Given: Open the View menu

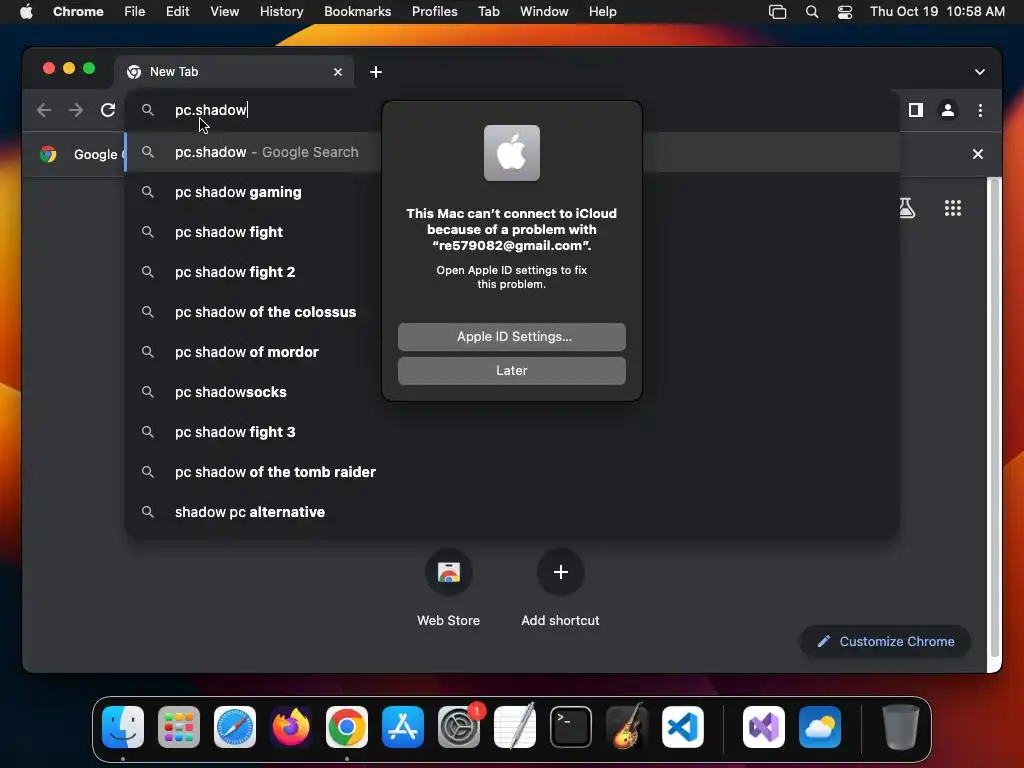Looking at the screenshot, I should point(224,12).
